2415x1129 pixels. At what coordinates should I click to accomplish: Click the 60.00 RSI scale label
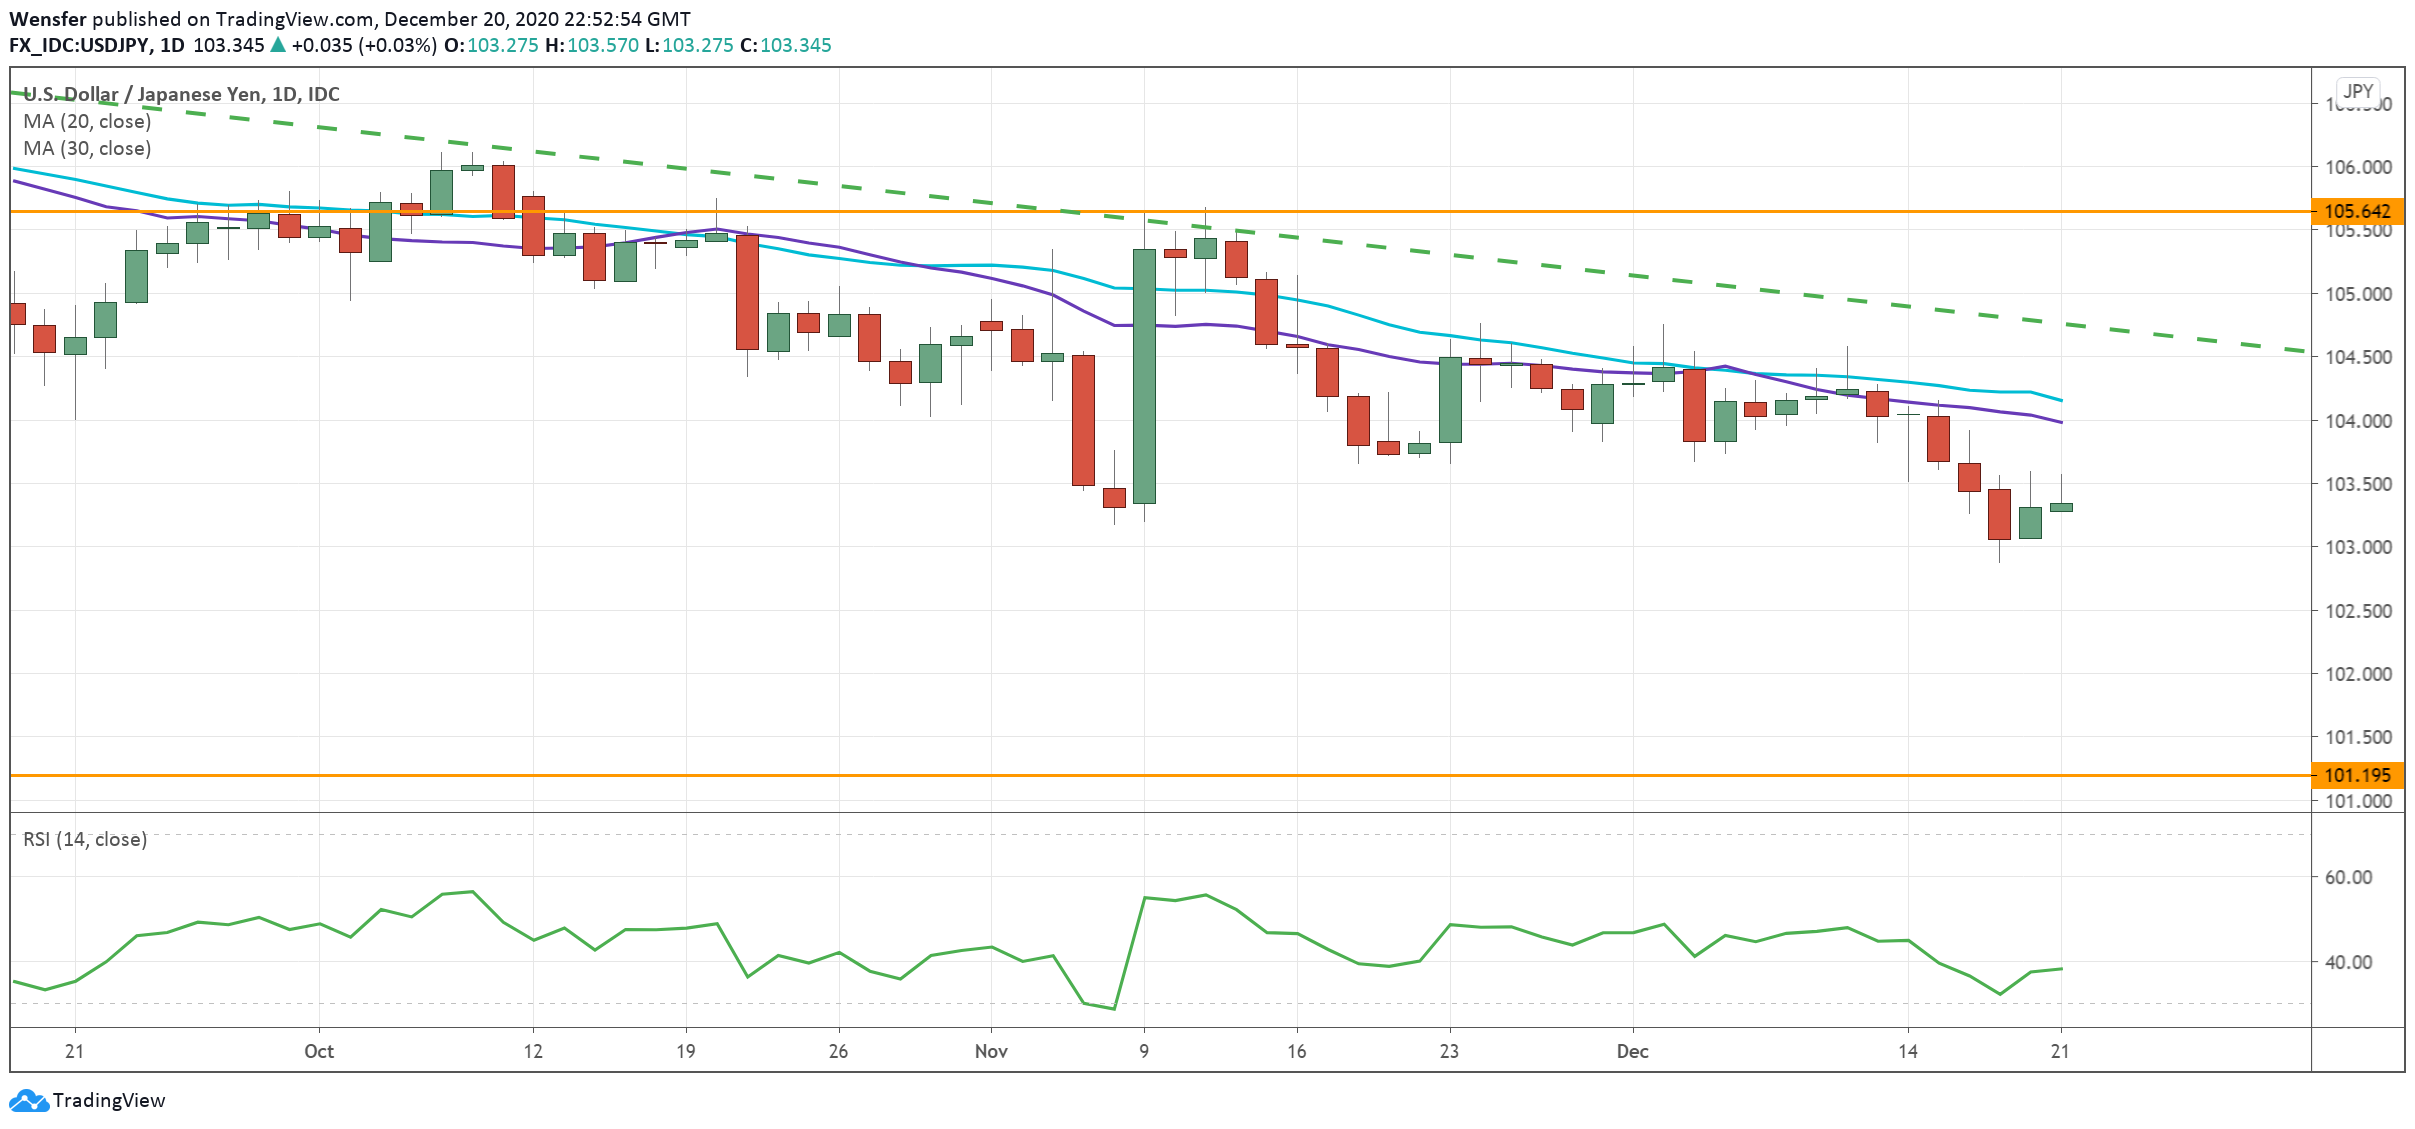click(2348, 877)
